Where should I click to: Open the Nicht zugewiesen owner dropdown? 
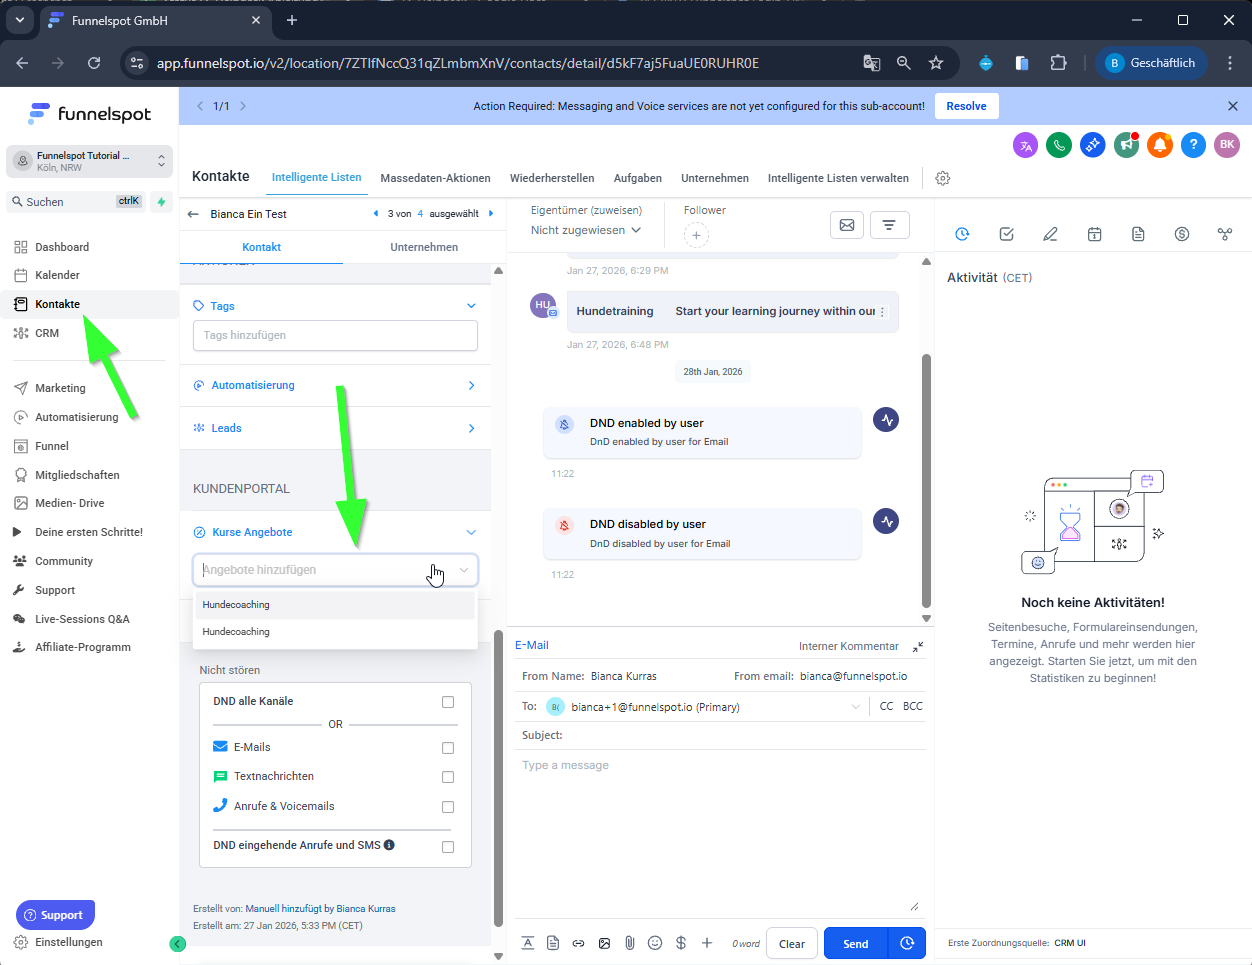(586, 230)
